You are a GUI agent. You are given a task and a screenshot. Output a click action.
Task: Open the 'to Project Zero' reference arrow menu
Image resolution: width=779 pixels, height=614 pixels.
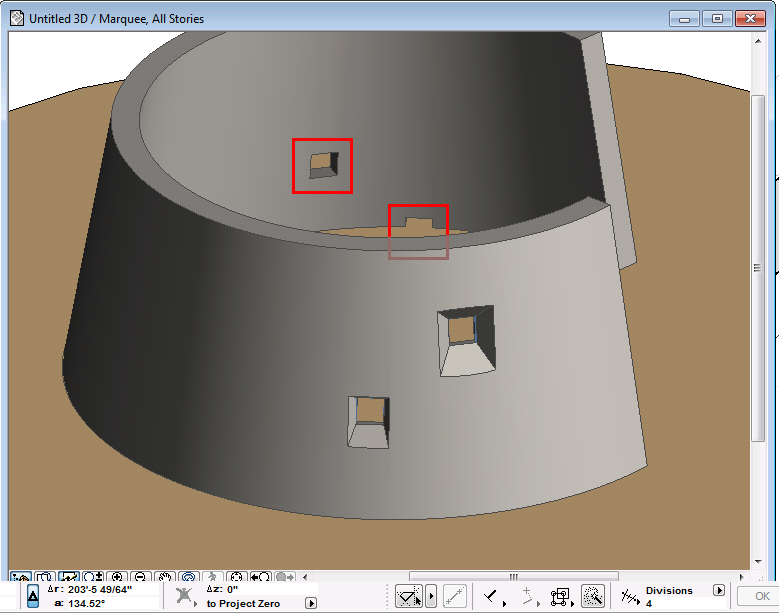(x=311, y=603)
